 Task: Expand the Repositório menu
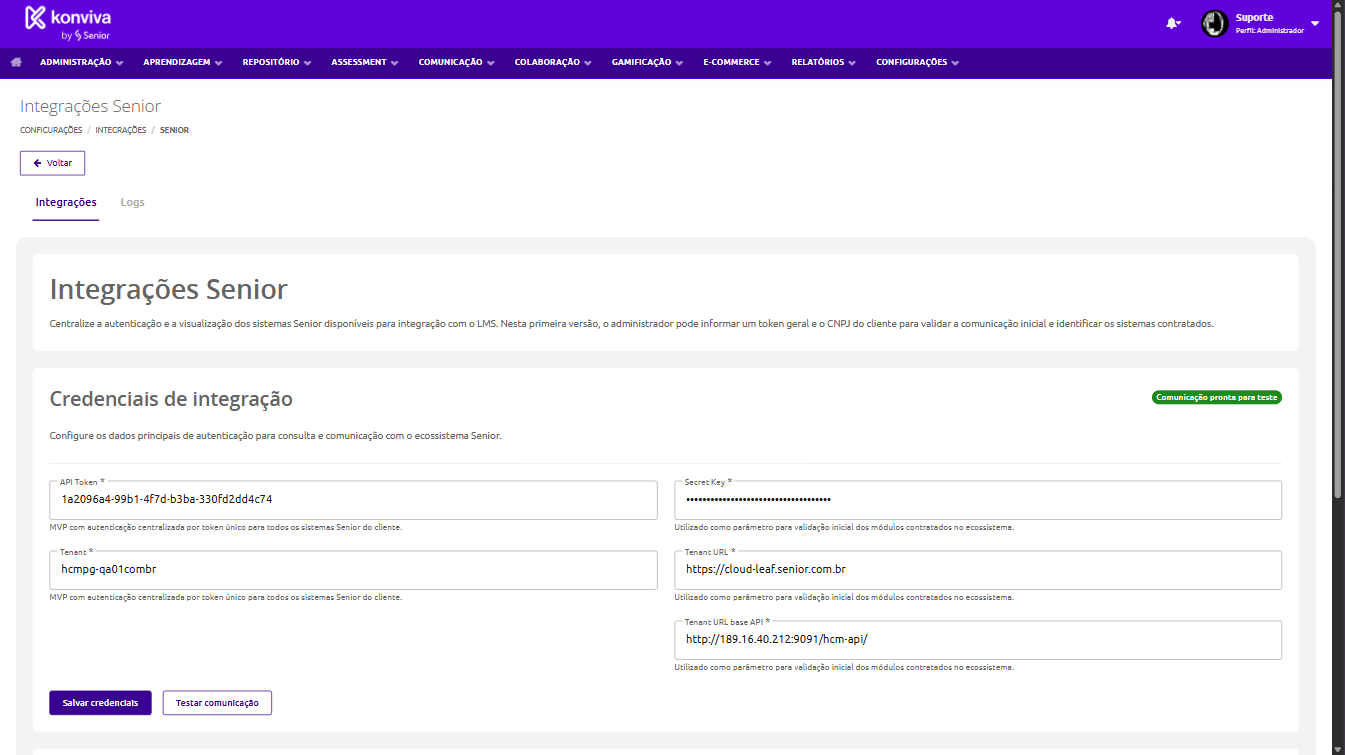pos(277,62)
